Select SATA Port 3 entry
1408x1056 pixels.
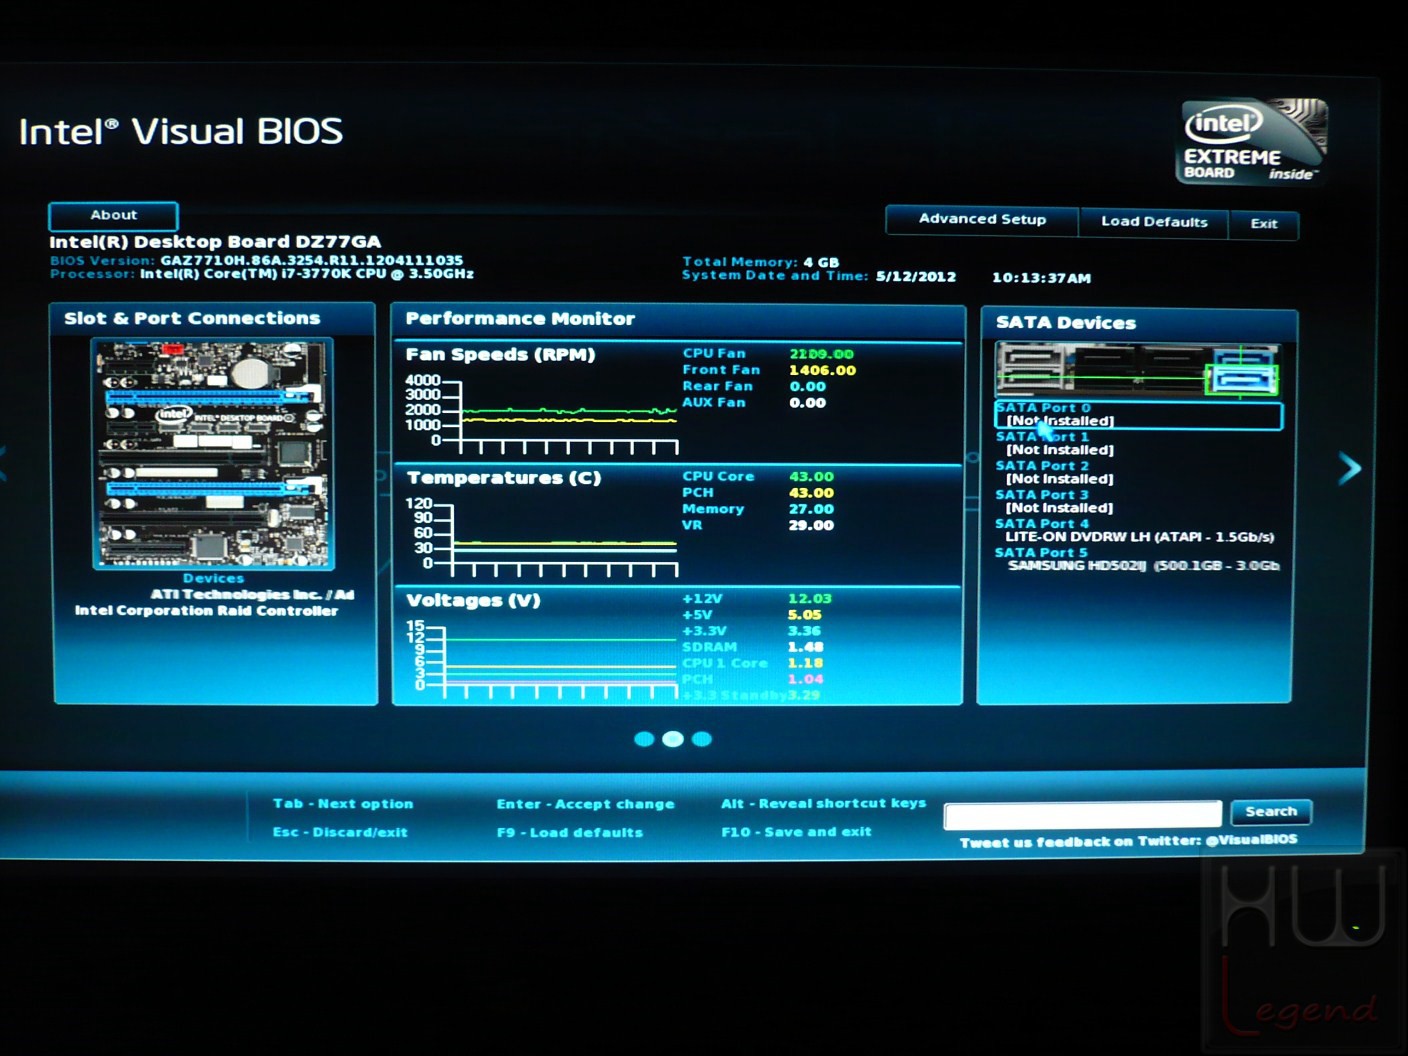(1055, 501)
